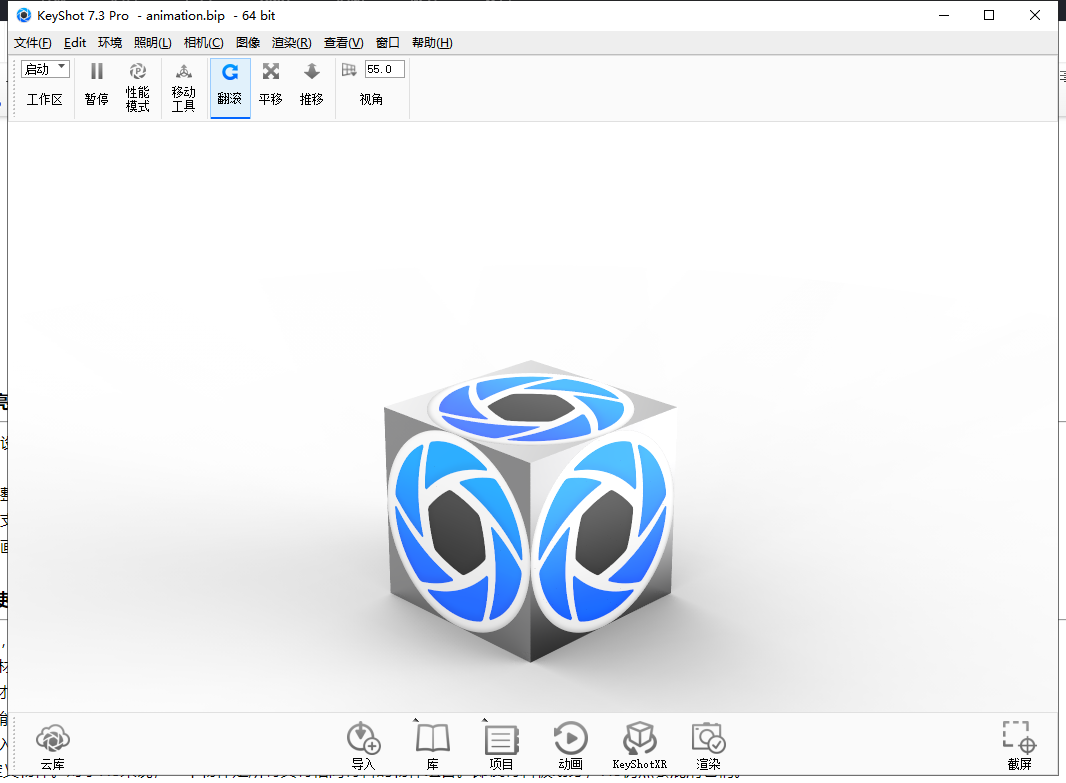The width and height of the screenshot is (1066, 783).
Task: Maximize the KeyShot window
Action: [989, 15]
